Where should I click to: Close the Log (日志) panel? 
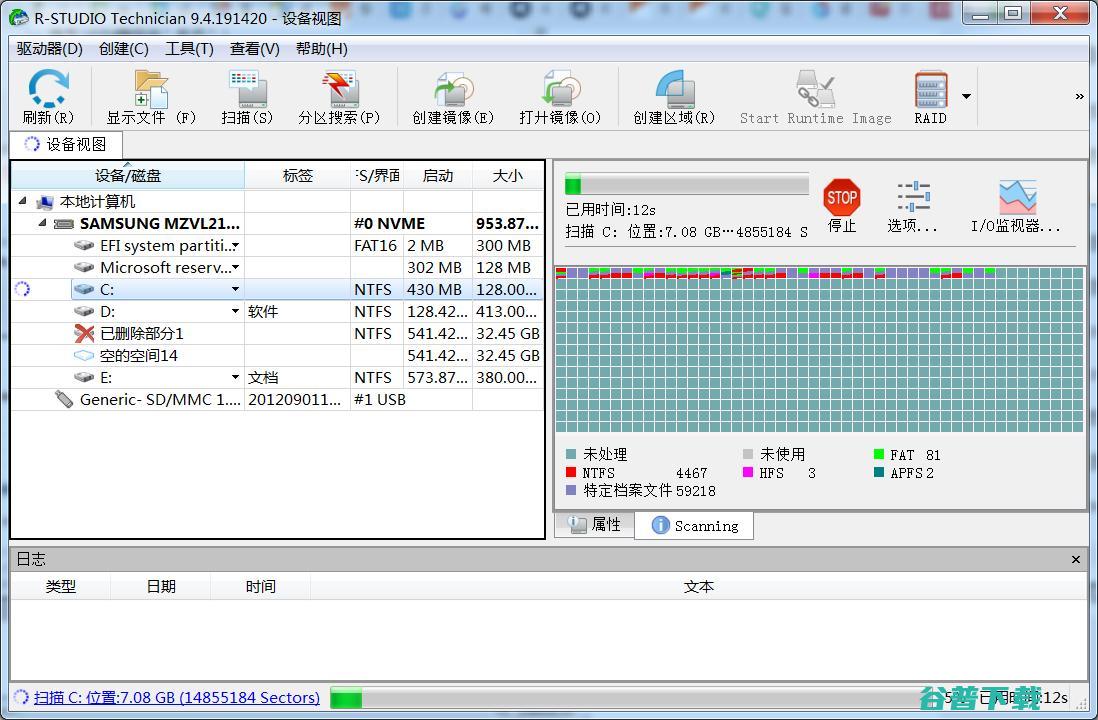pos(1076,560)
